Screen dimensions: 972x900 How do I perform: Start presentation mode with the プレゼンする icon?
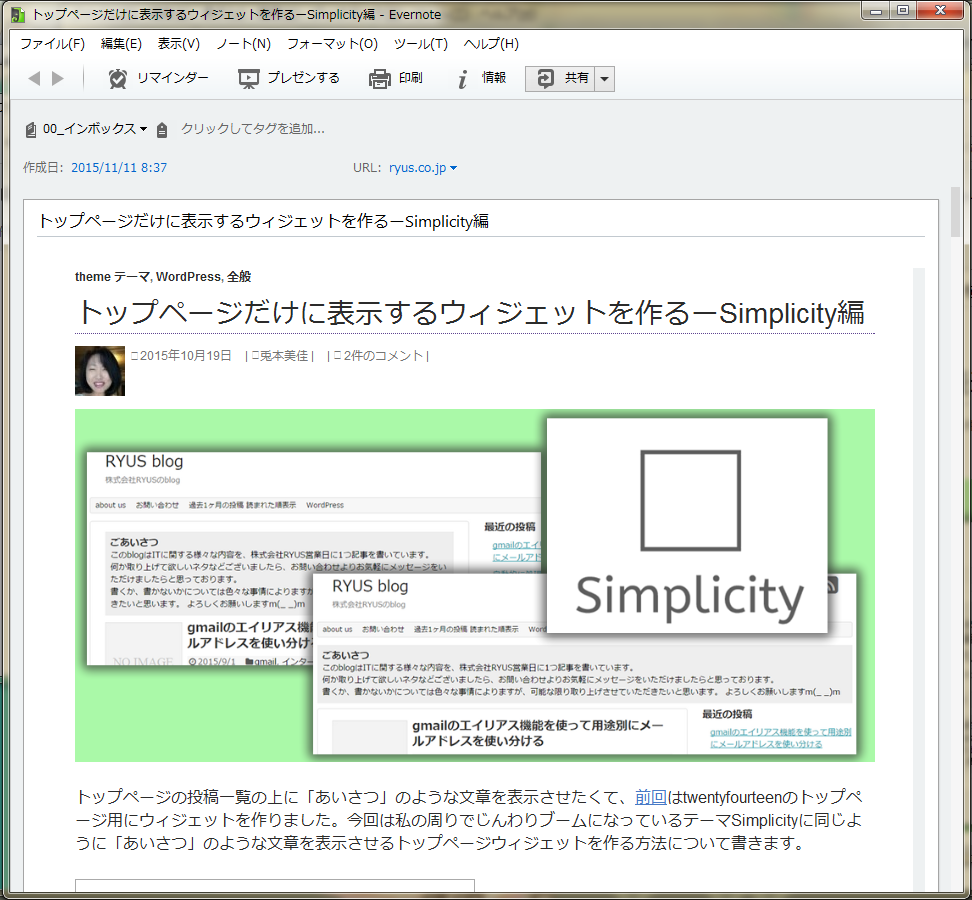point(249,78)
